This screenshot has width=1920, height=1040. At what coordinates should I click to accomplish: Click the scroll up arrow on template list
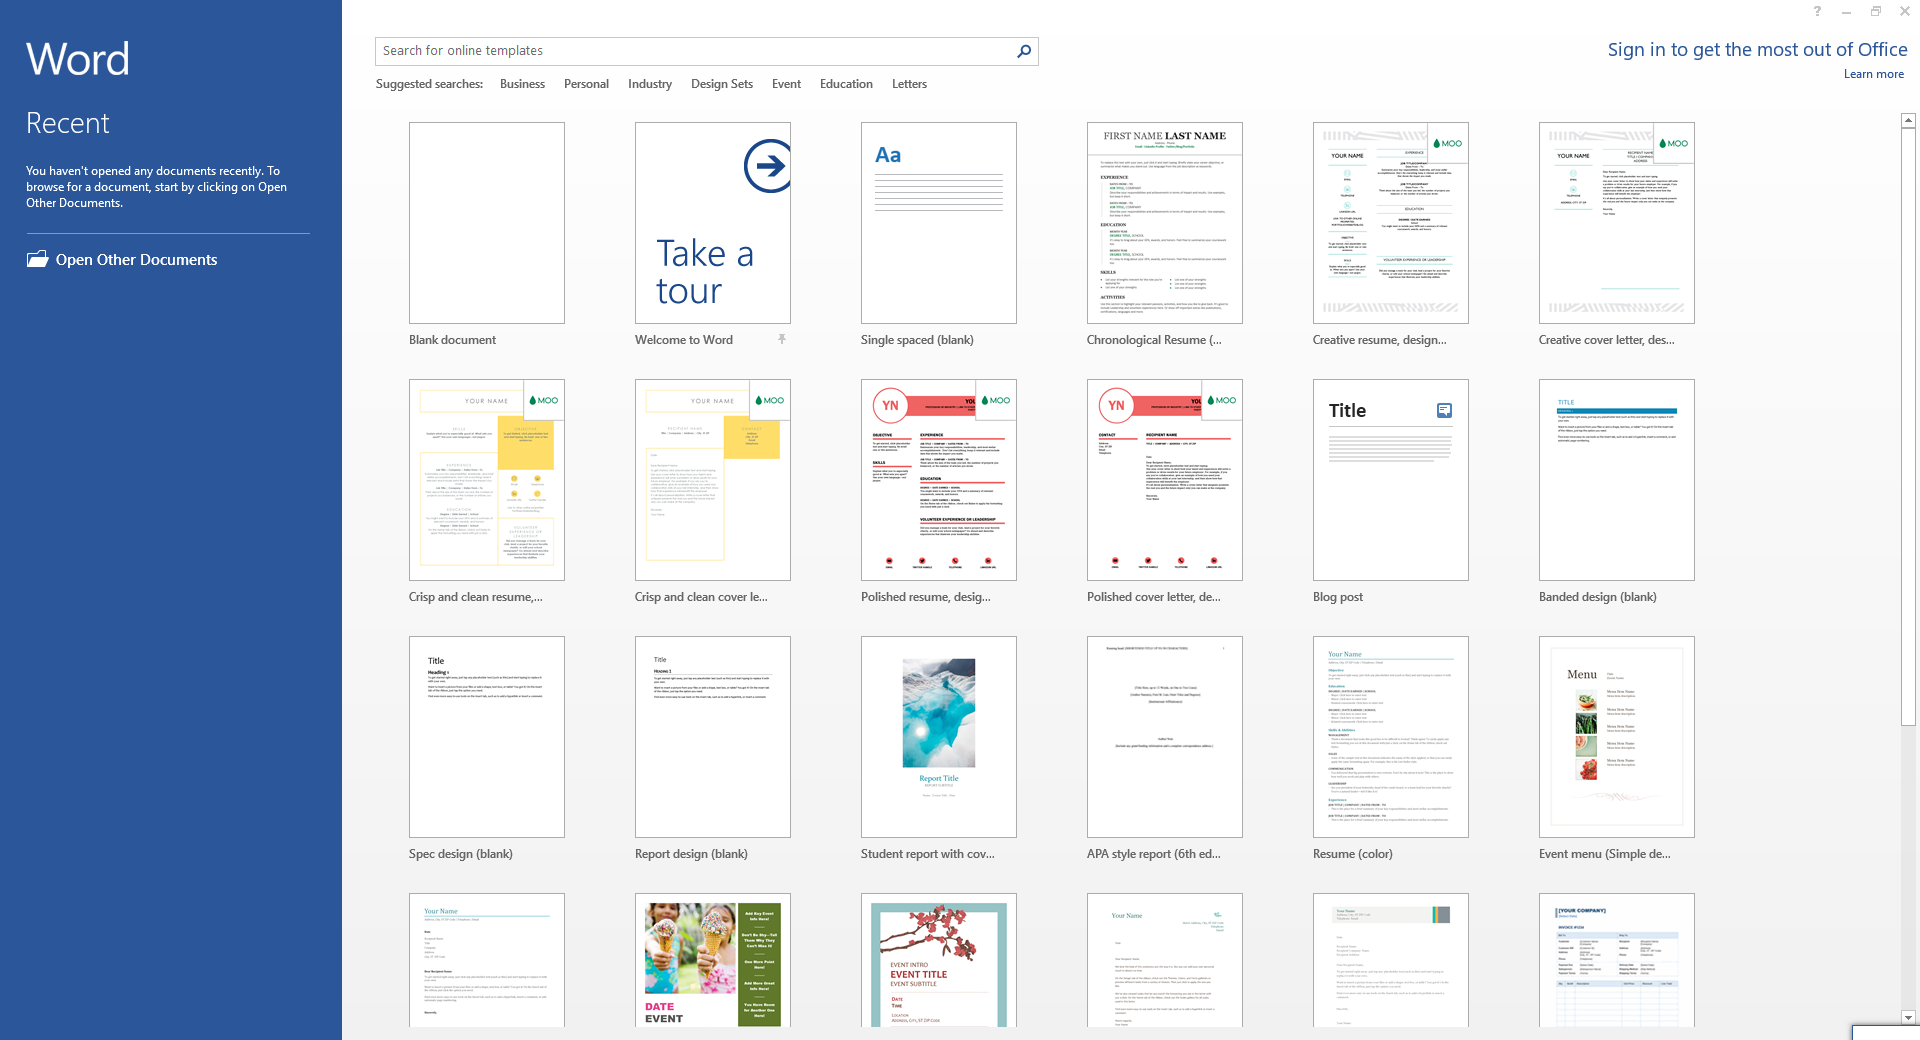1908,120
